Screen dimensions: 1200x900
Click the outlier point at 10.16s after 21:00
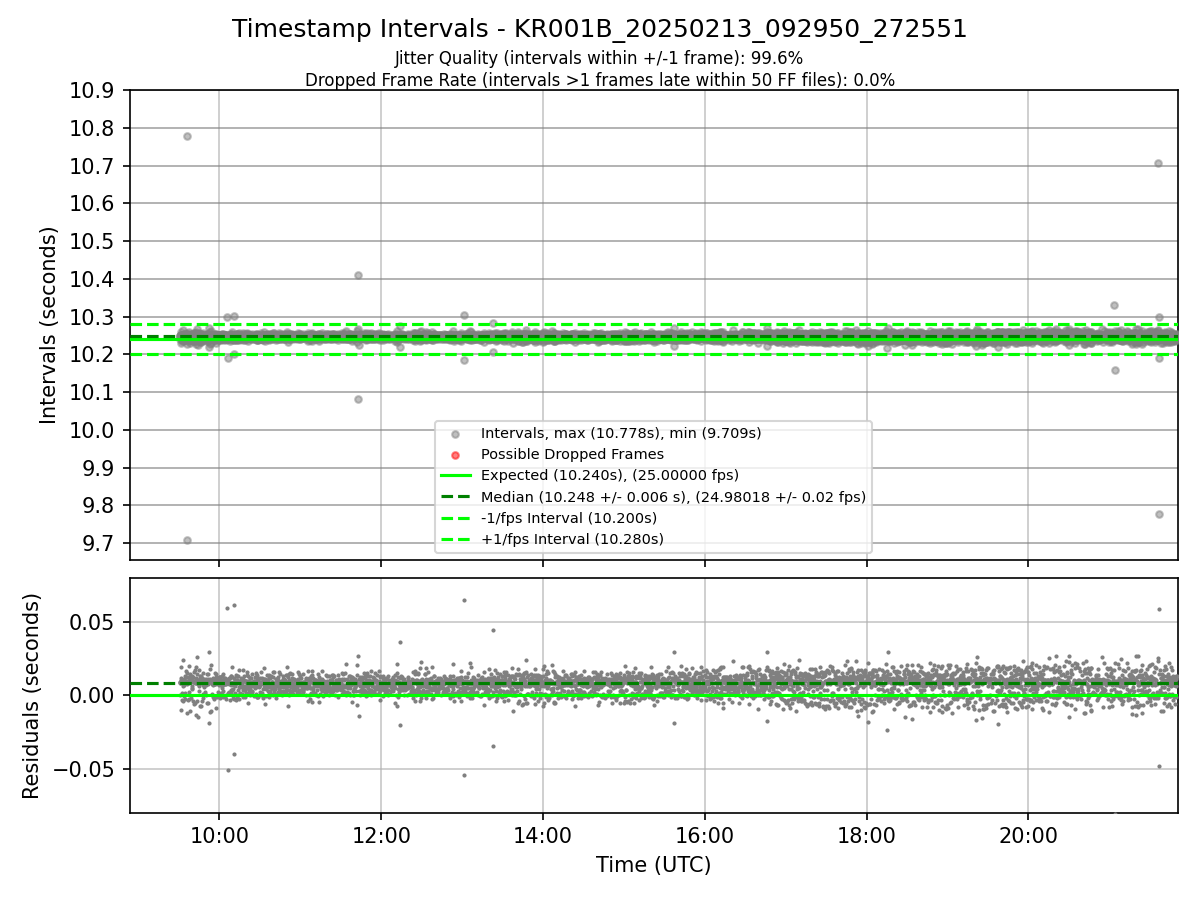[1115, 370]
